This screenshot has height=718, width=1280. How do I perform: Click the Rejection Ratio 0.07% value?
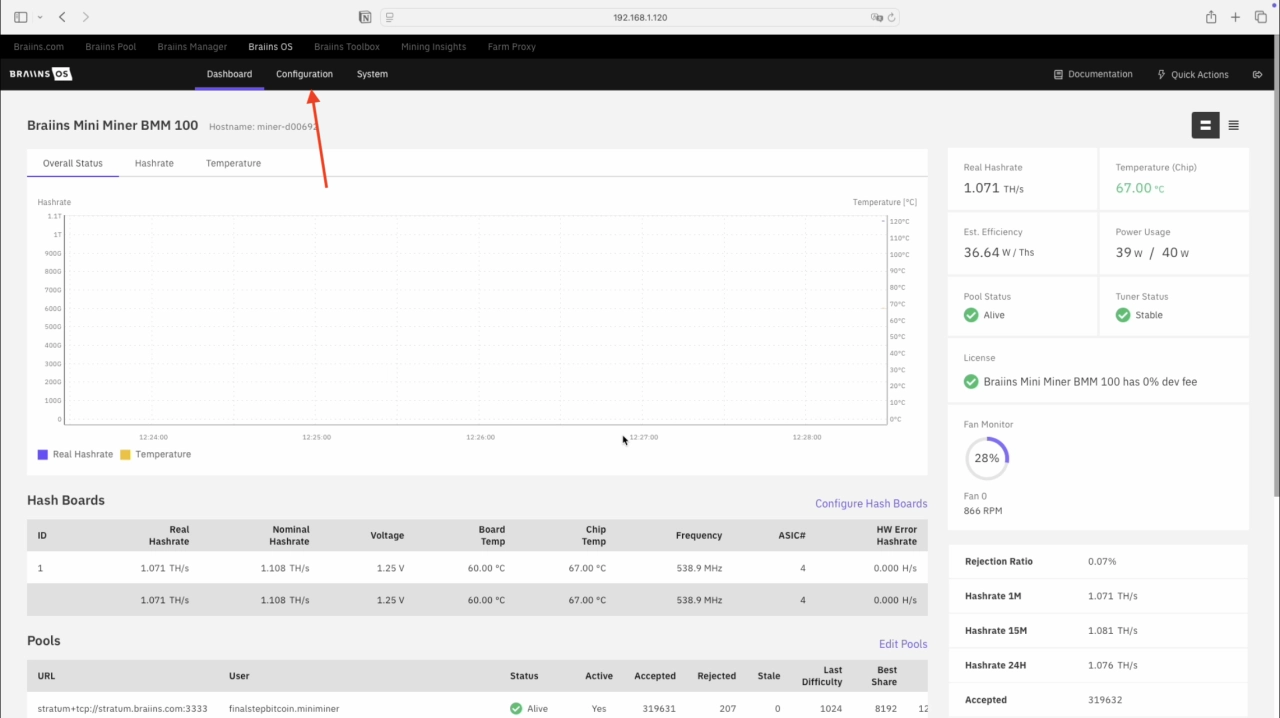[x=1102, y=562]
